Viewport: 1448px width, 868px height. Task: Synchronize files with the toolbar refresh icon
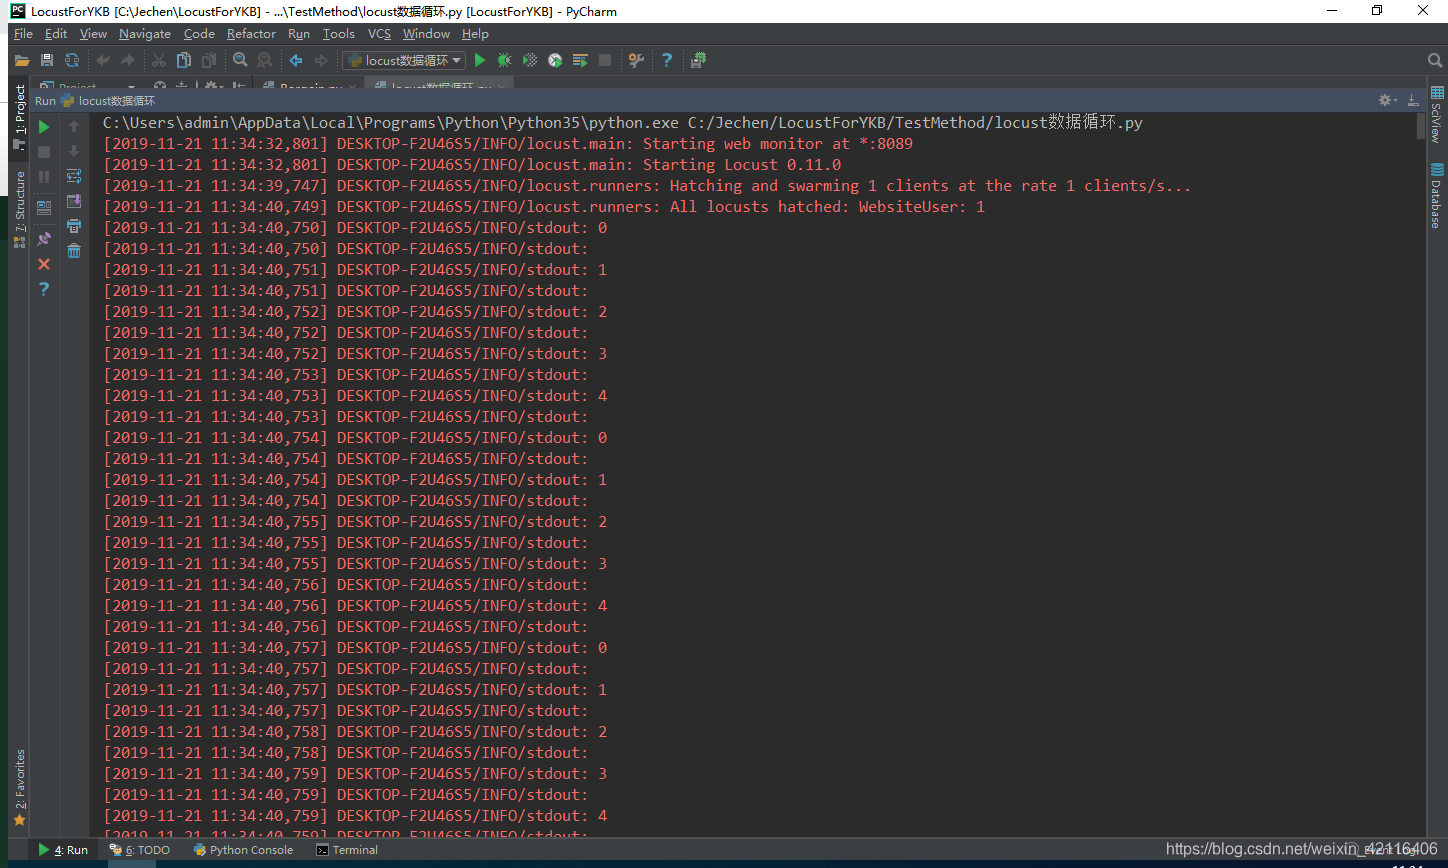tap(72, 60)
